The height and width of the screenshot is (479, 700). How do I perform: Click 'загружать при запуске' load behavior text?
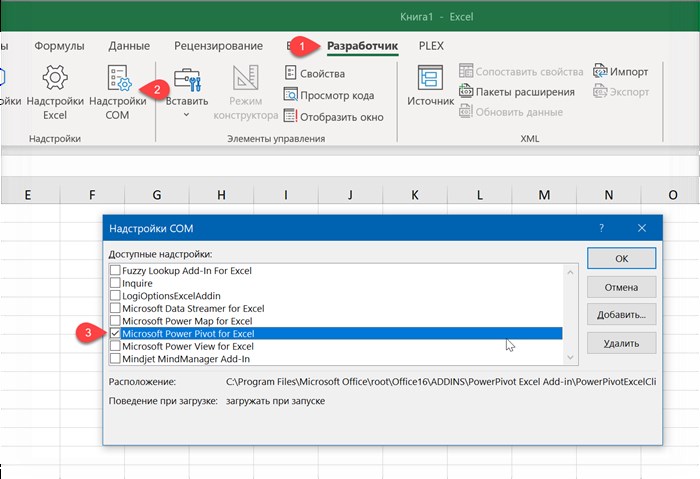click(275, 401)
